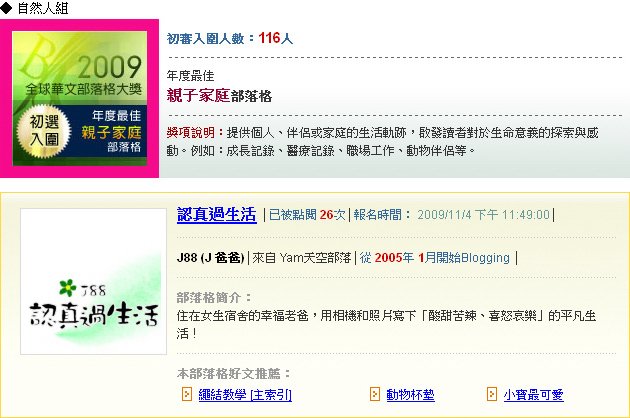Click the green flower logo in thumbnail
The width and height of the screenshot is (630, 418).
(68, 287)
